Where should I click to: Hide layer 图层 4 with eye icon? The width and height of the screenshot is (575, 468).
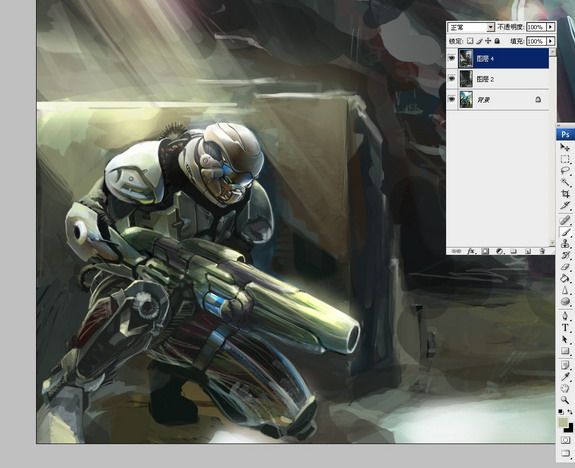pos(452,58)
